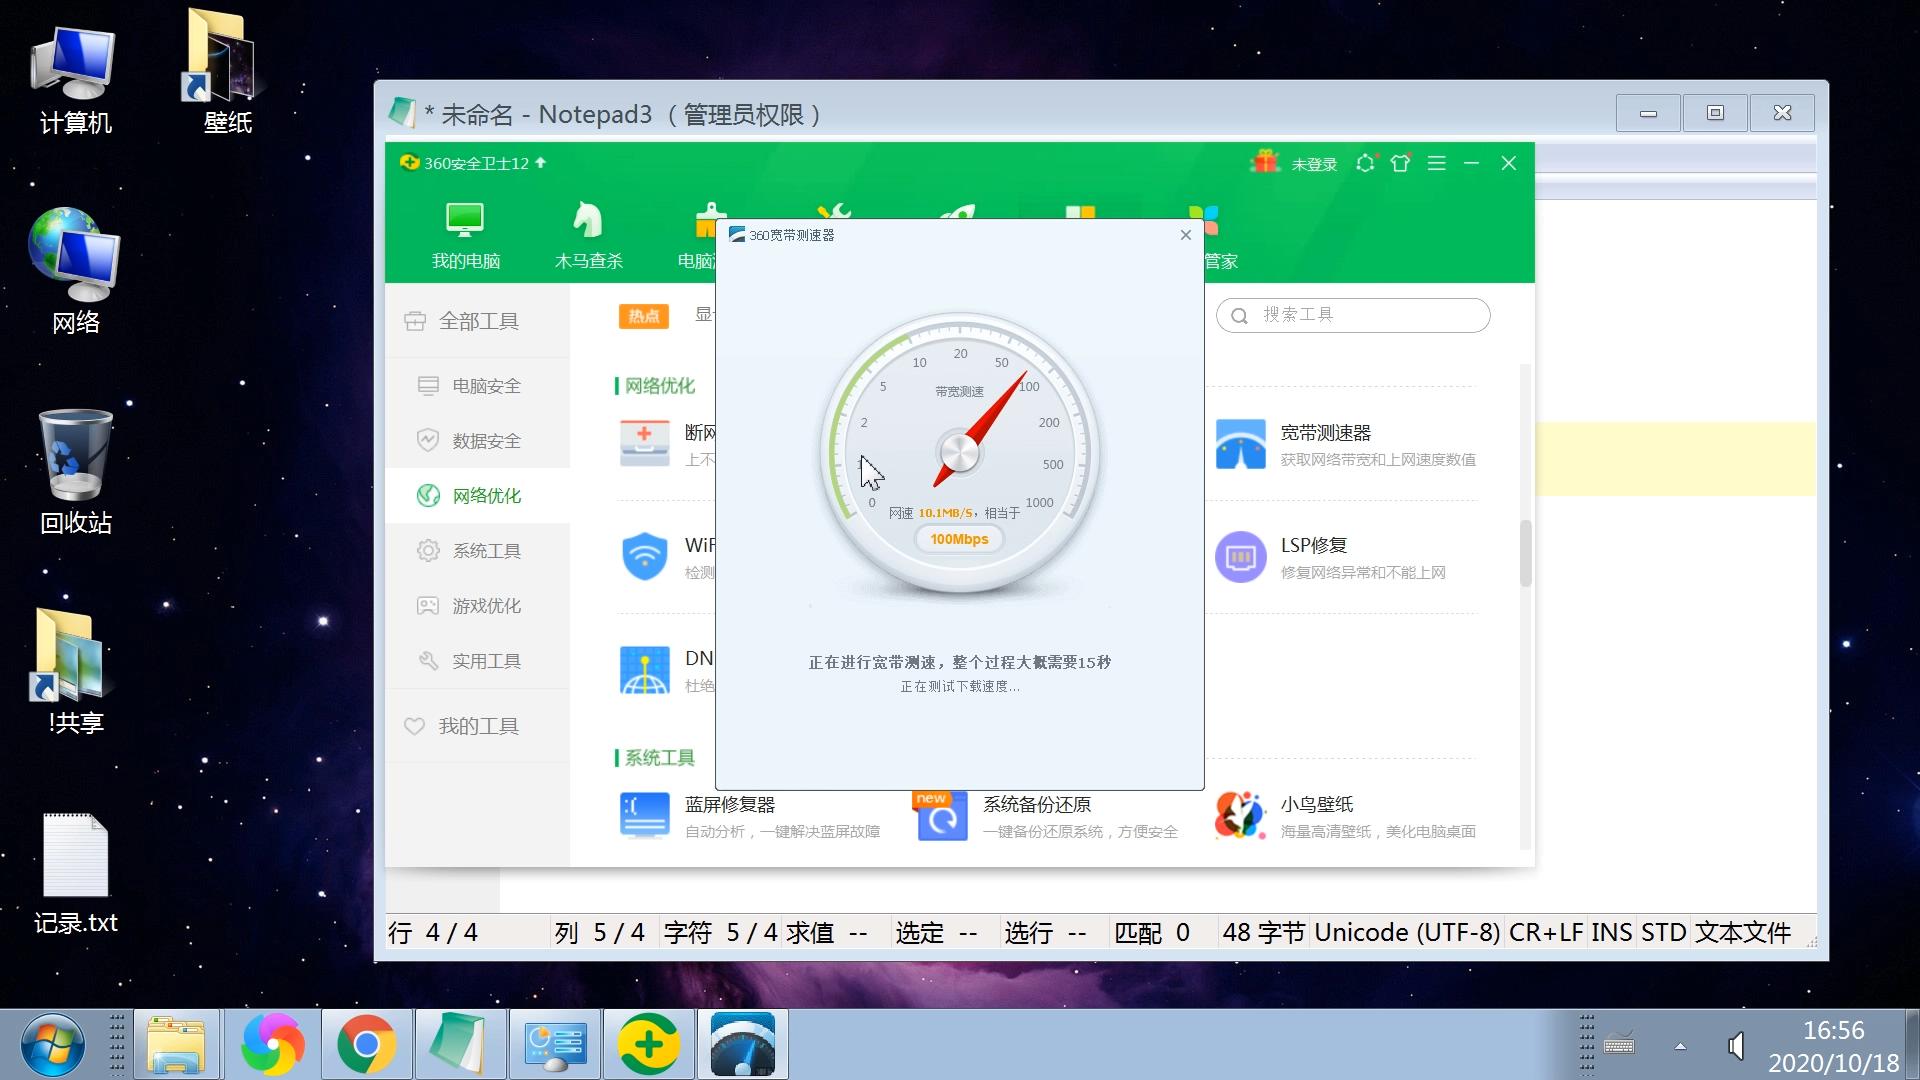
Task: Open the DNS optimization tool
Action: point(645,669)
